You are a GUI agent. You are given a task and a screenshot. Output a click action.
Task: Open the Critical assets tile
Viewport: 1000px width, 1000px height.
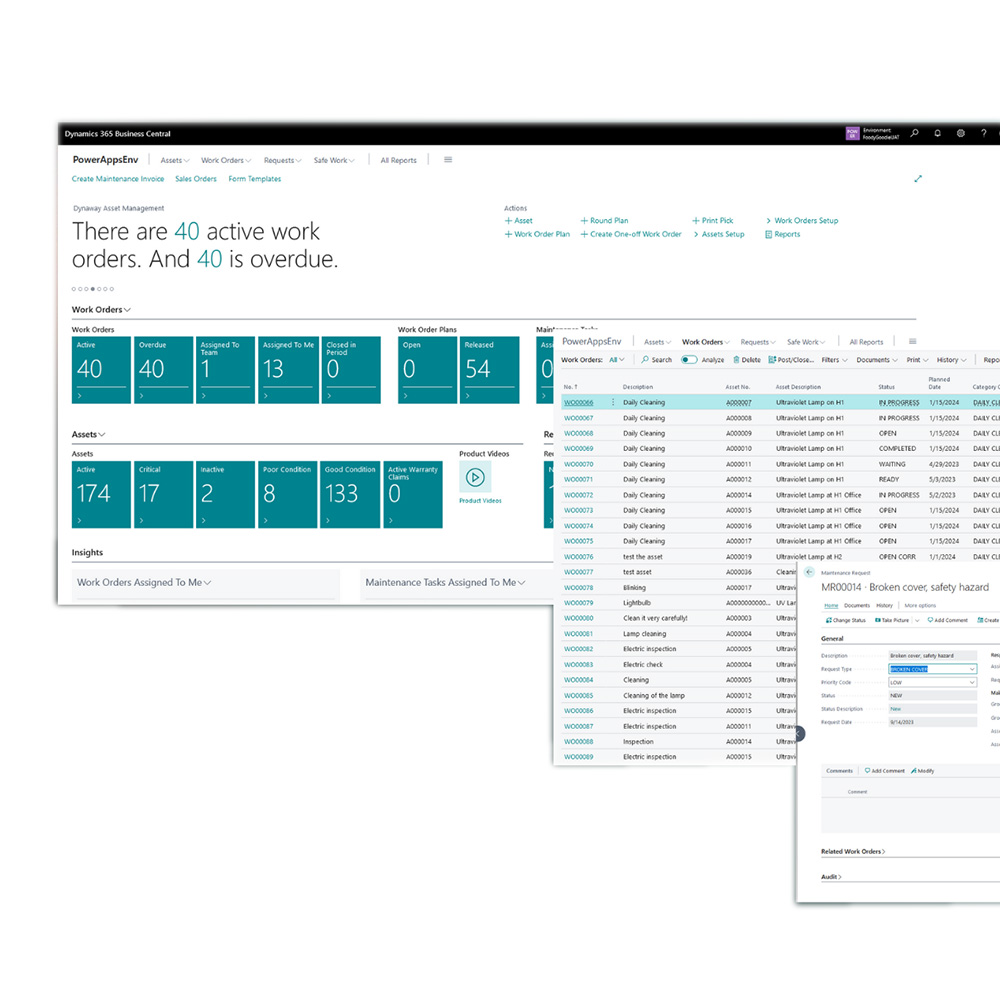pyautogui.click(x=163, y=494)
